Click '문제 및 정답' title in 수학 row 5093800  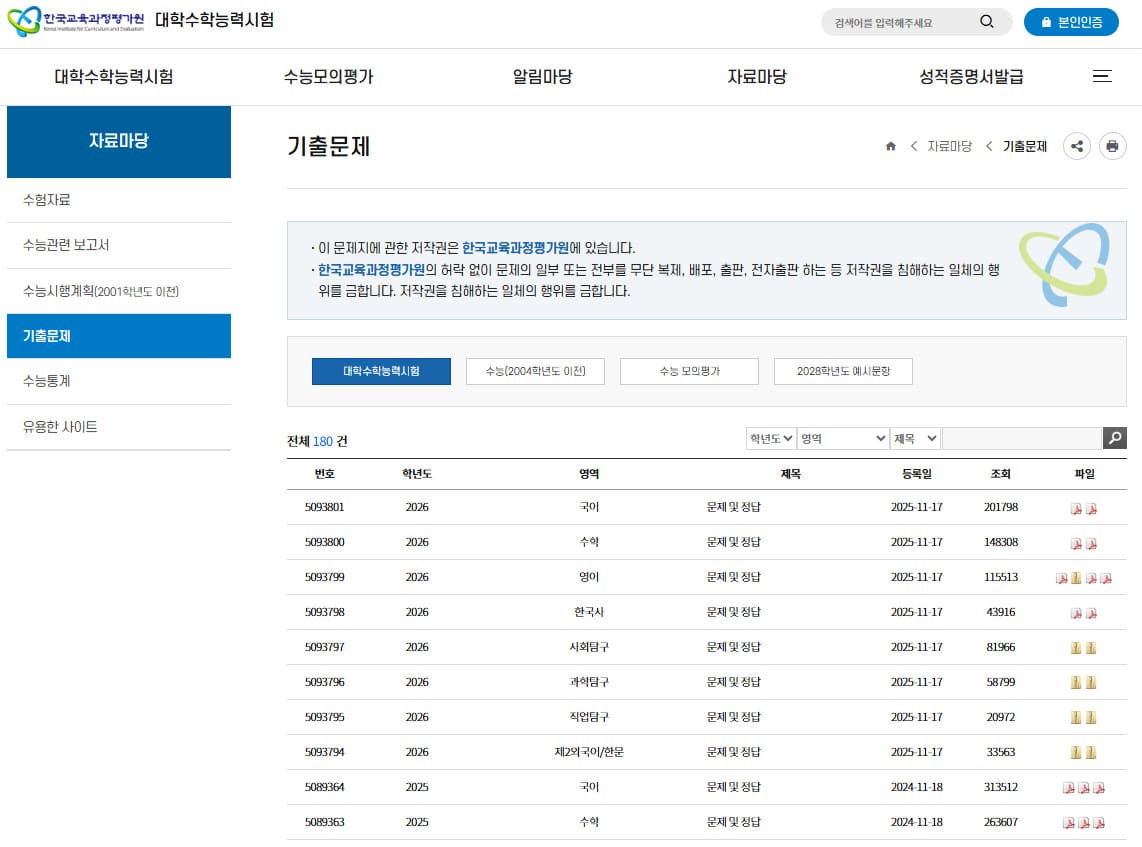[x=733, y=542]
